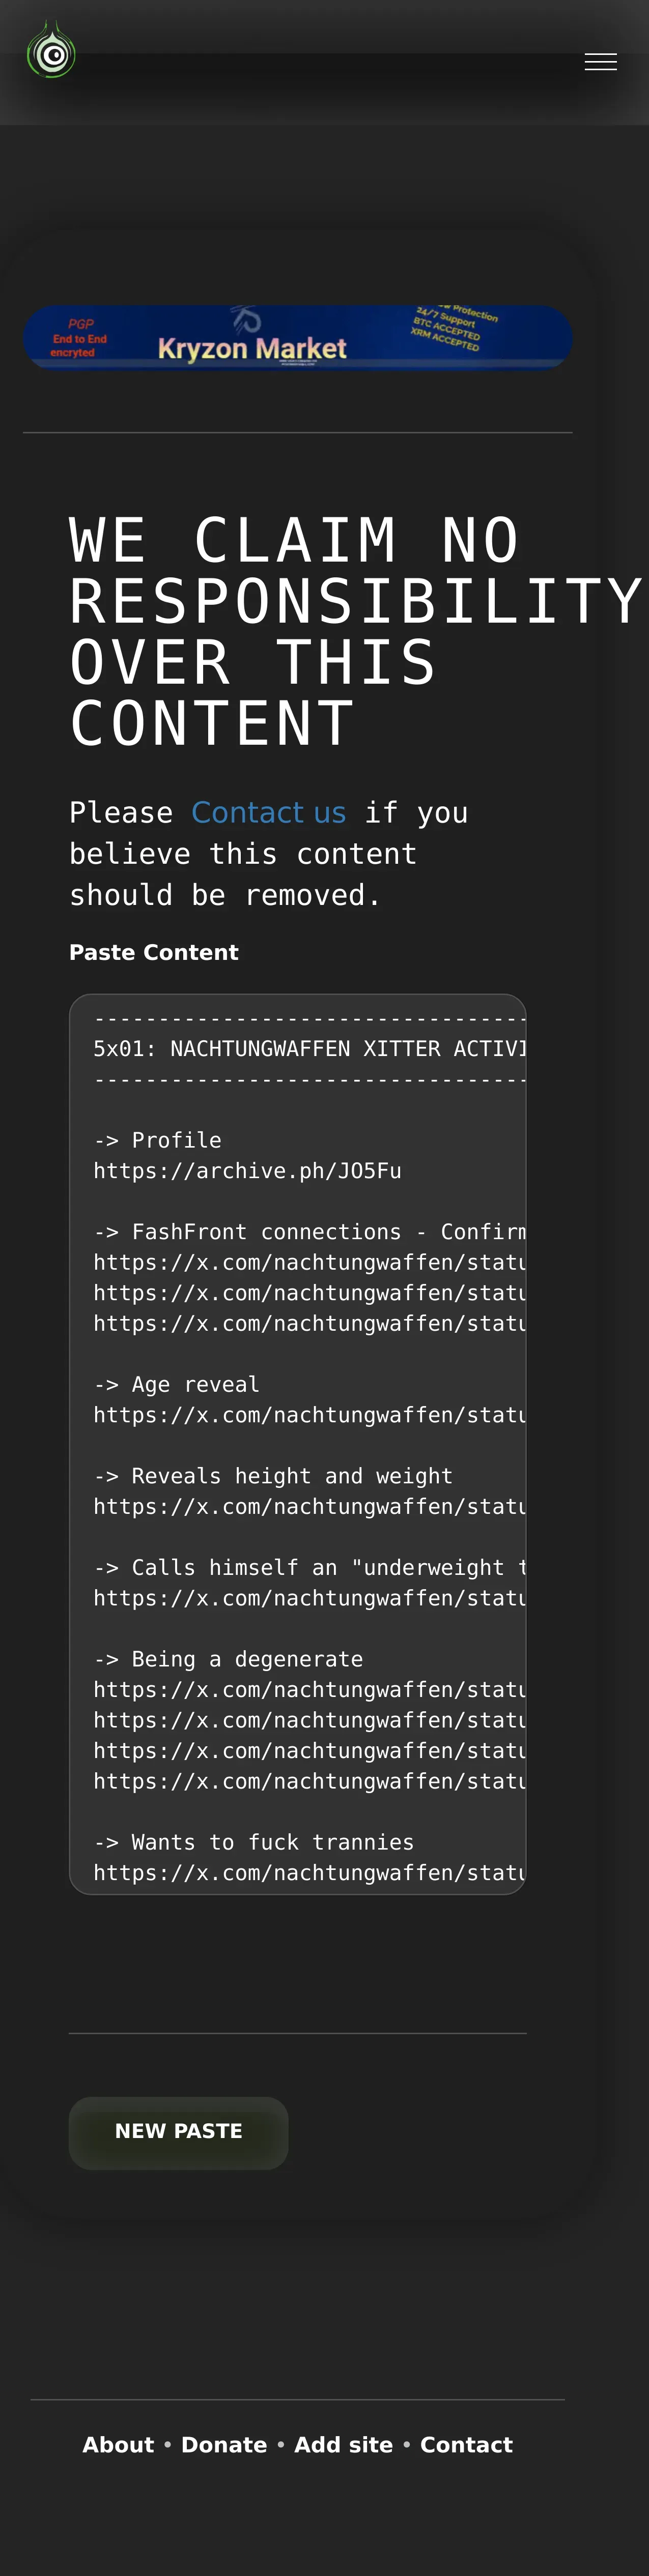Click the "PGP End to End" banner text

pos(79,338)
